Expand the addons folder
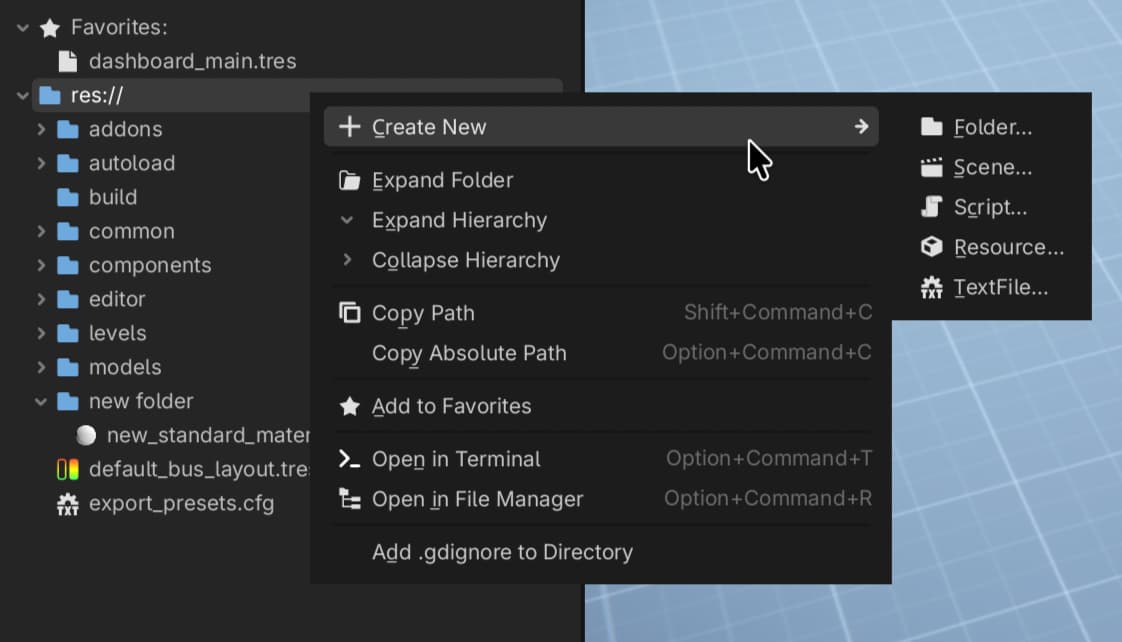This screenshot has height=642, width=1122. coord(41,129)
